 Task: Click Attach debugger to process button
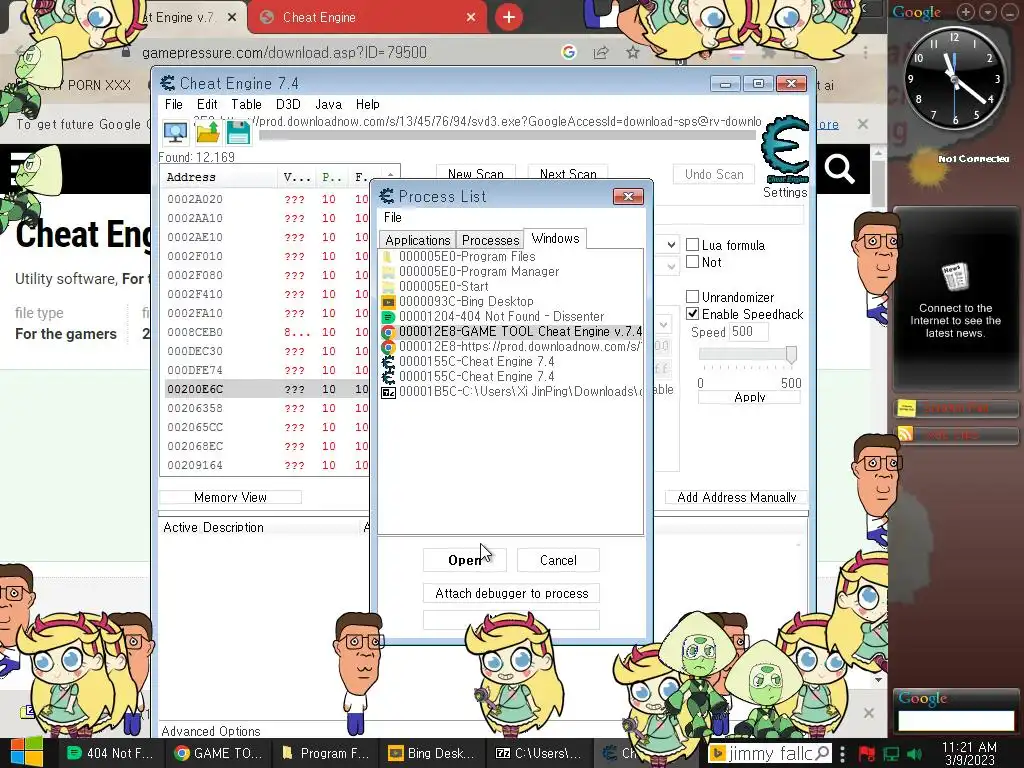tap(511, 593)
